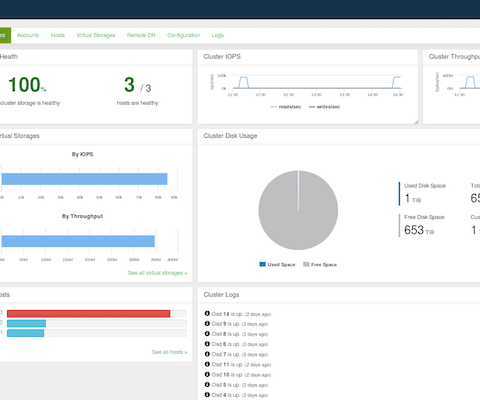
Task: Click the 'By IOPS' chart heading
Action: pyautogui.click(x=82, y=154)
